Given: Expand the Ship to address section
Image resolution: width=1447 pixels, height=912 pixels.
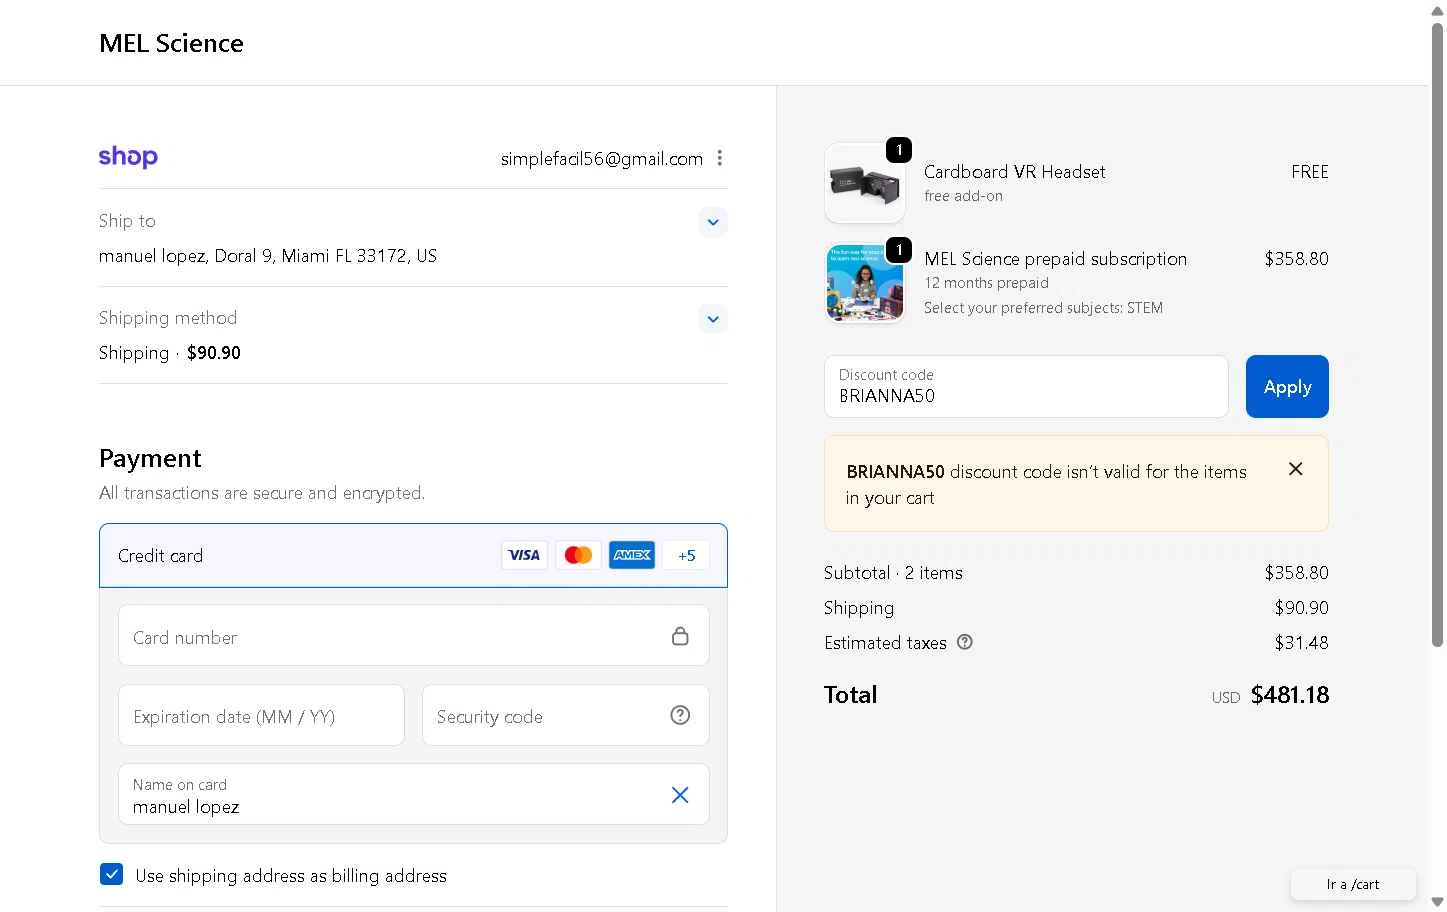Looking at the screenshot, I should [712, 222].
